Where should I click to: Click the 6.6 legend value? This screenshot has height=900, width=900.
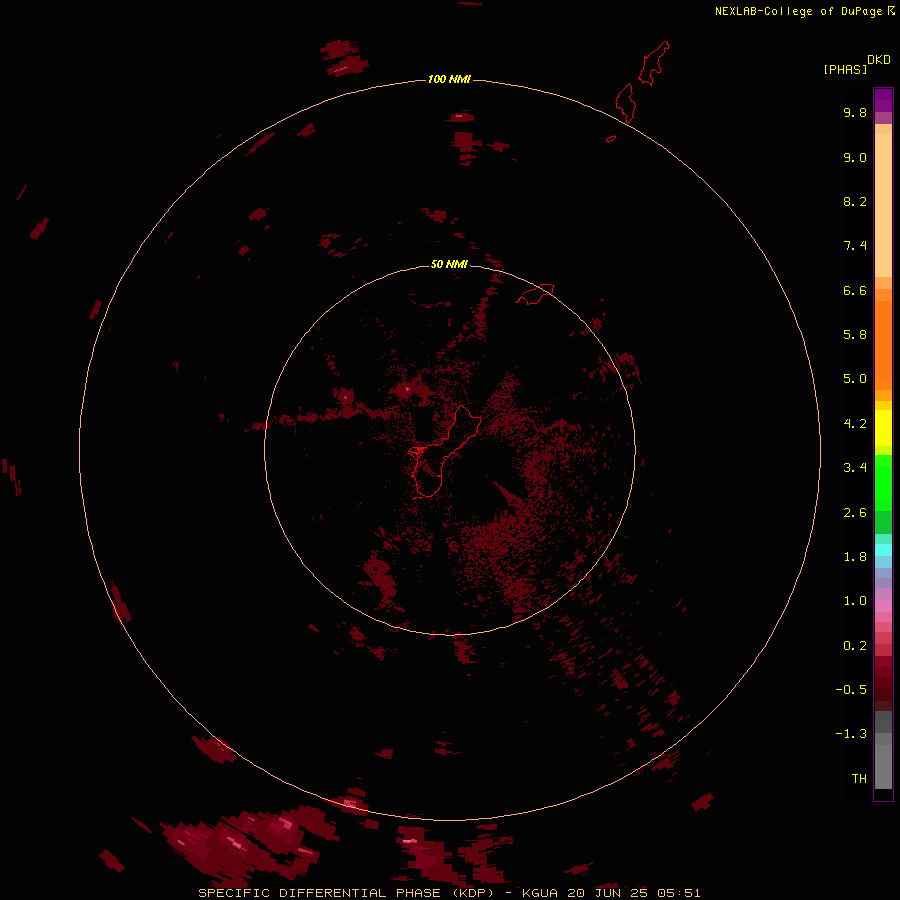(x=855, y=290)
